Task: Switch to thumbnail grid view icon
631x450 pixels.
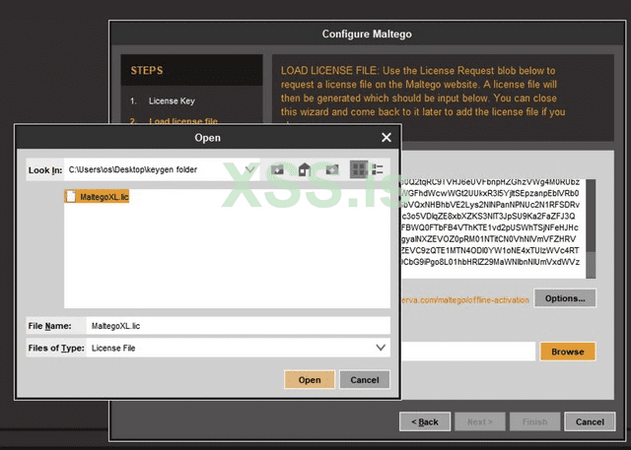Action: (359, 169)
